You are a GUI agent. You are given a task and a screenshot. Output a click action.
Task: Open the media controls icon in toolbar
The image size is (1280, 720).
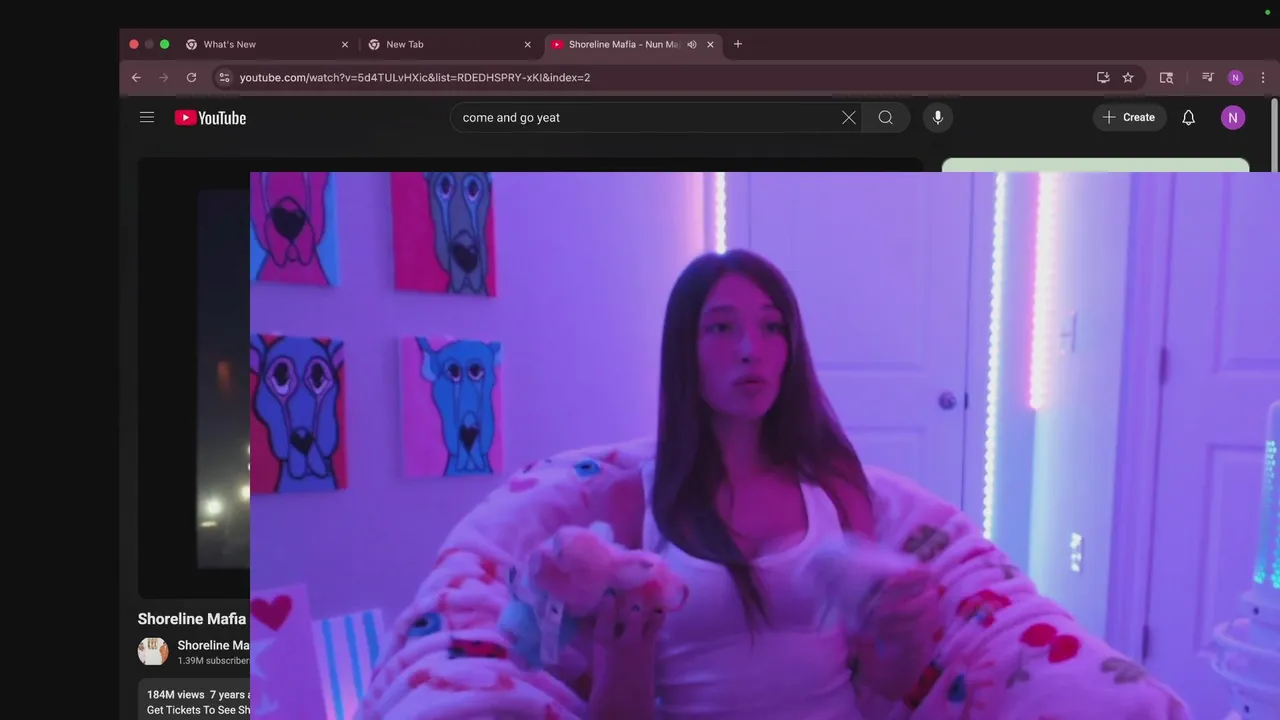pyautogui.click(x=1208, y=77)
